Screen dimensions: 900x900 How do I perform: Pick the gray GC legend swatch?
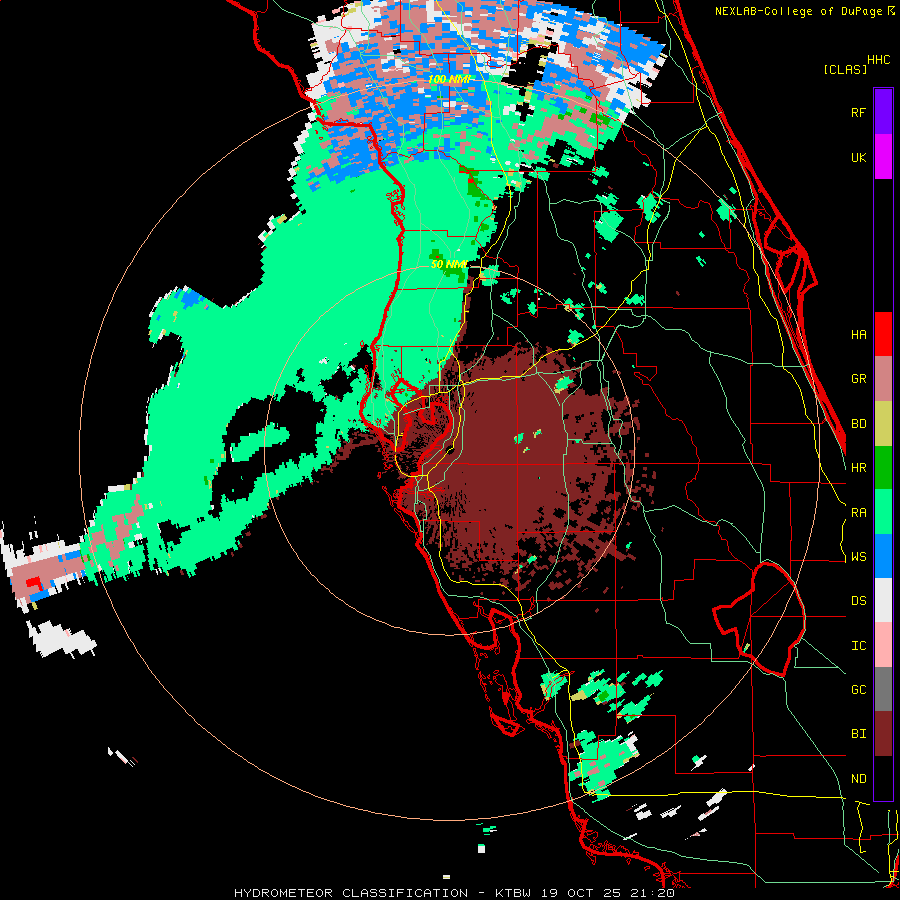(x=883, y=689)
